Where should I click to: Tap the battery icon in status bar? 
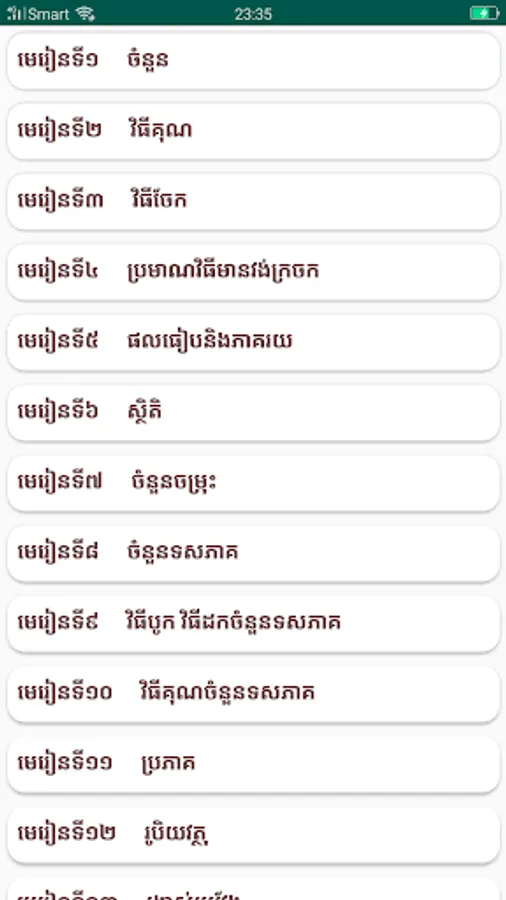click(484, 13)
